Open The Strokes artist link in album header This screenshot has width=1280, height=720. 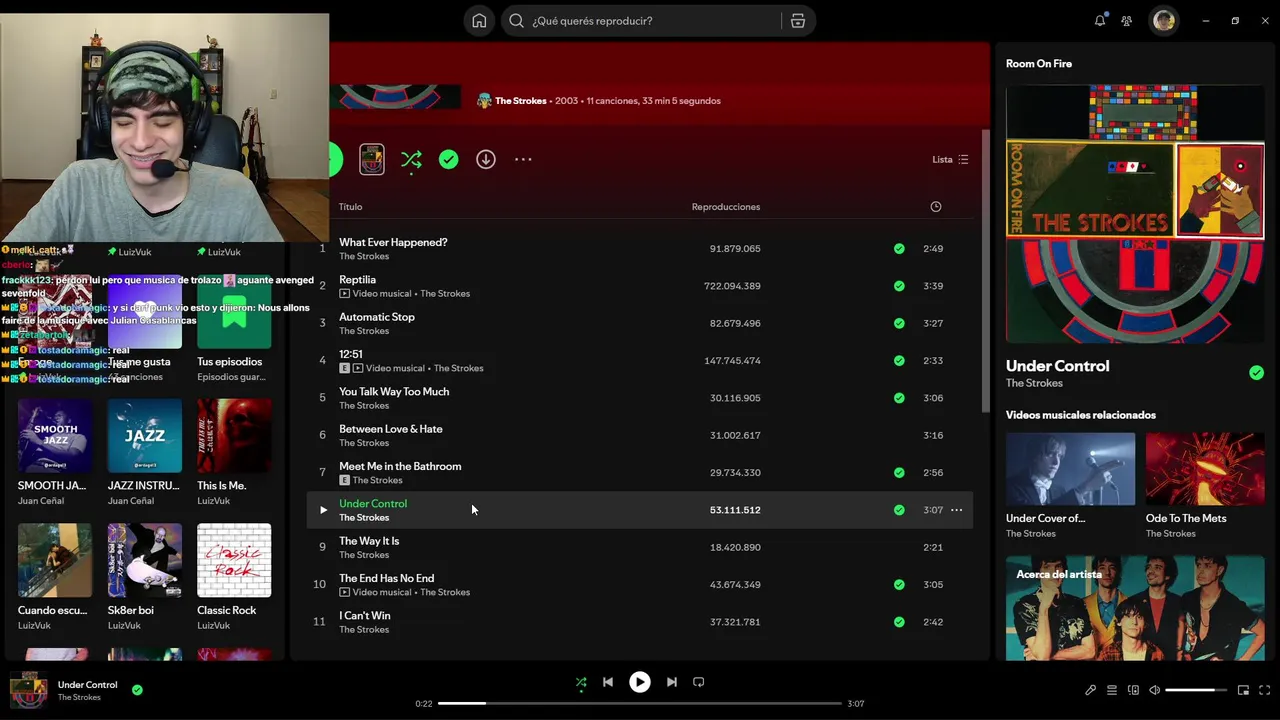[520, 101]
